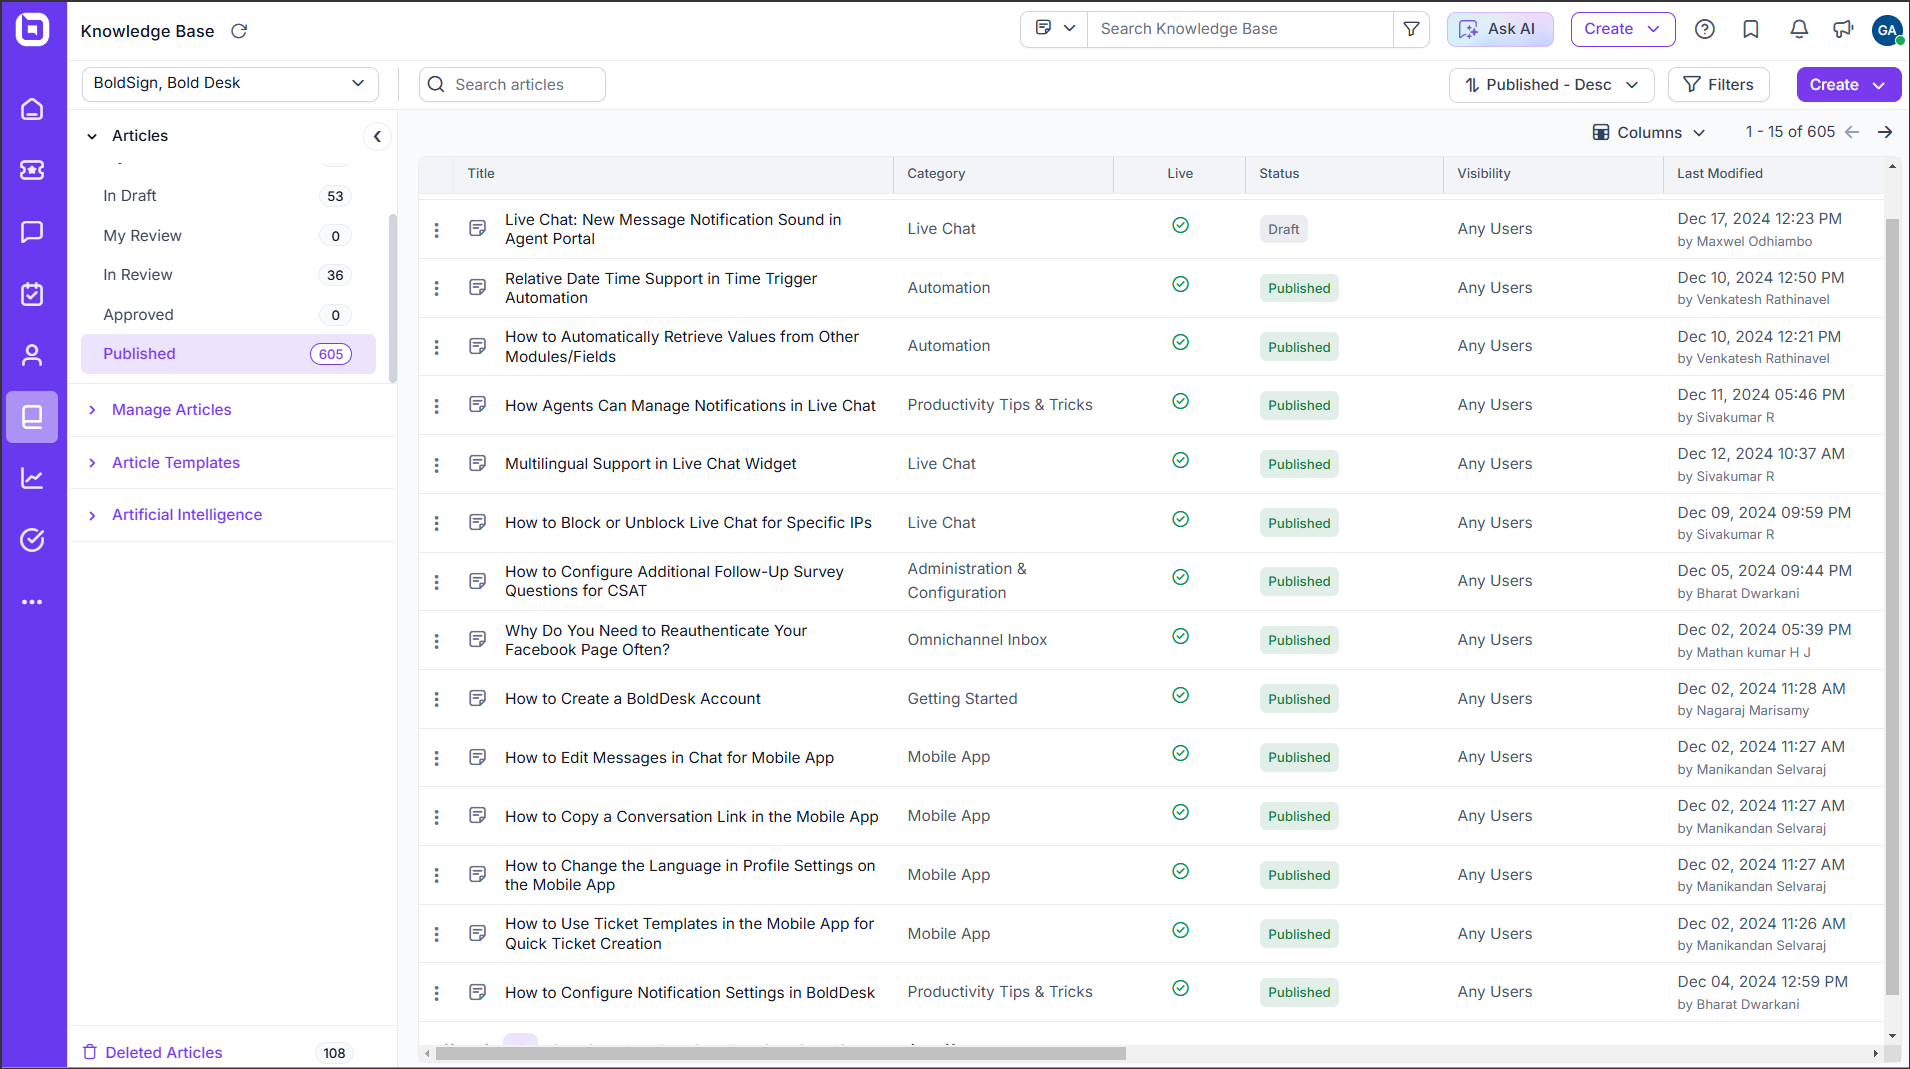Screen dimensions: 1910x1069
Task: Open the Knowledge Base icon in sidebar
Action: (x=32, y=417)
